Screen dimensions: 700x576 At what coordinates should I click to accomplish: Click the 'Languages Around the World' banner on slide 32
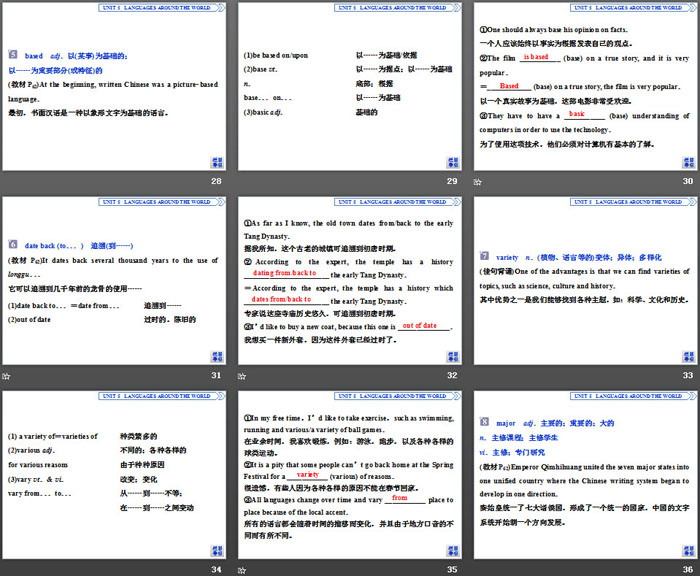point(397,202)
